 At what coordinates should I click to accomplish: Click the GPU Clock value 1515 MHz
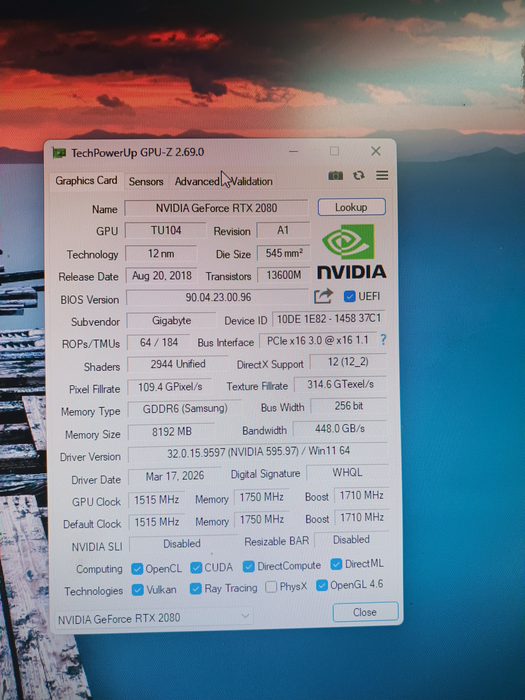point(156,500)
